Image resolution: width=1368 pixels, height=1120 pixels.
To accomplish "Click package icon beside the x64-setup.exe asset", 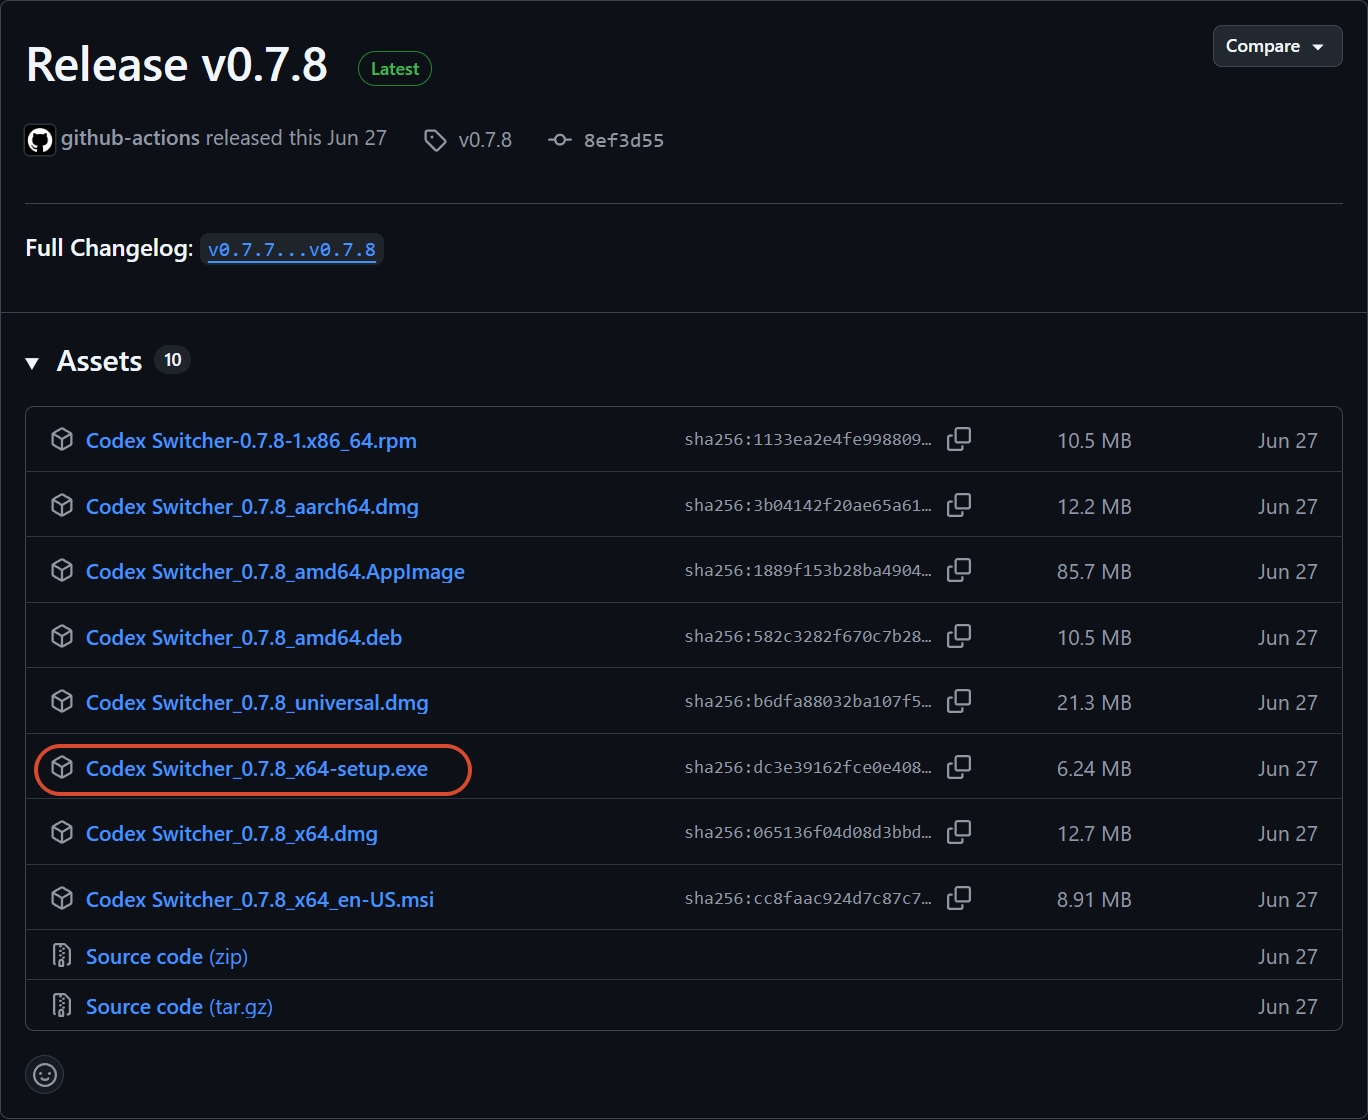I will pyautogui.click(x=62, y=768).
